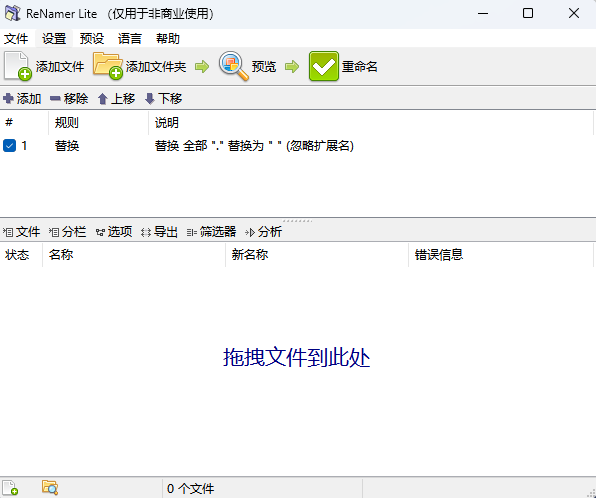Click the 拖拽文件到此处 drop area text
The height and width of the screenshot is (498, 596).
pos(296,358)
